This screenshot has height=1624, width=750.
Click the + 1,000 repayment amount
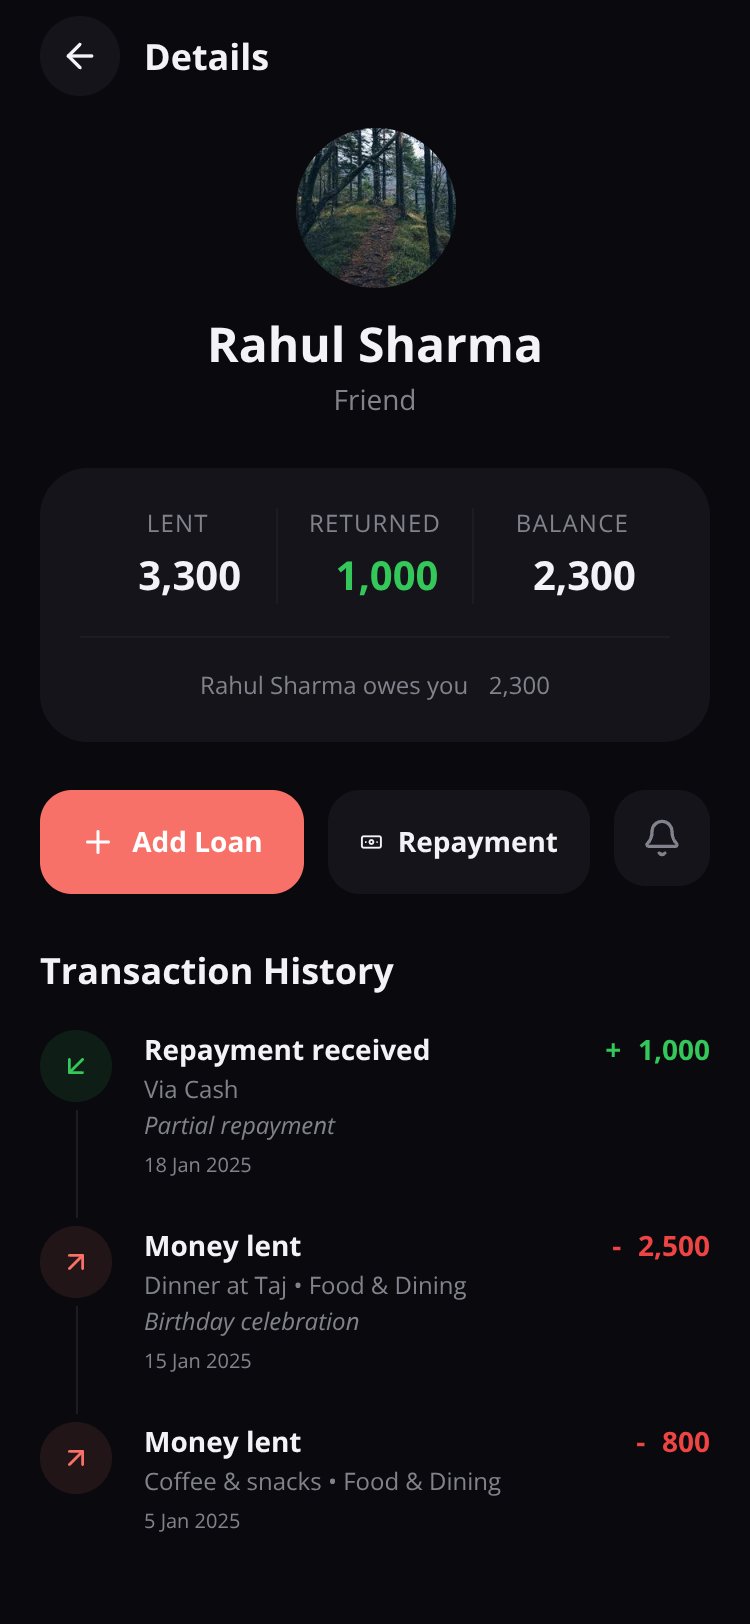tap(658, 1050)
